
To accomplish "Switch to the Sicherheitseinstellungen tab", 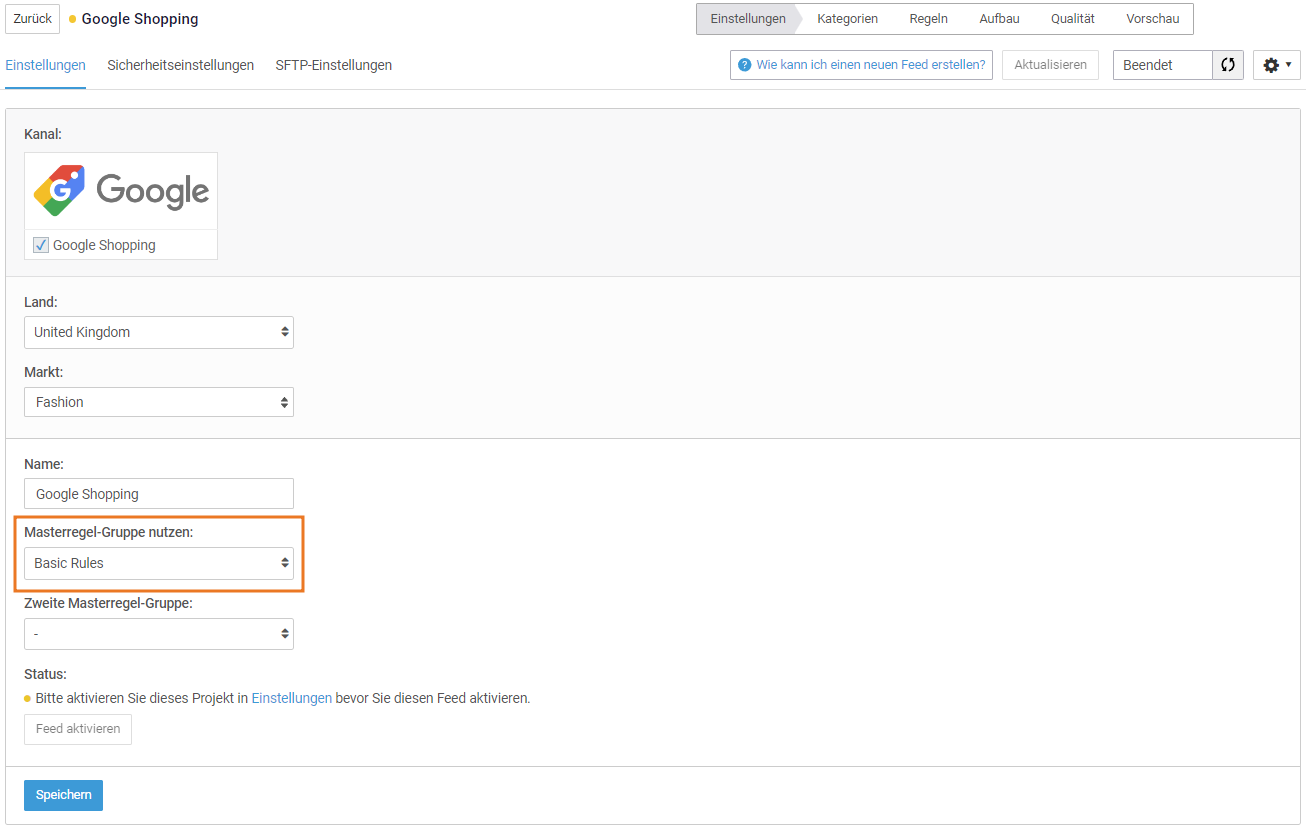I will [x=180, y=65].
